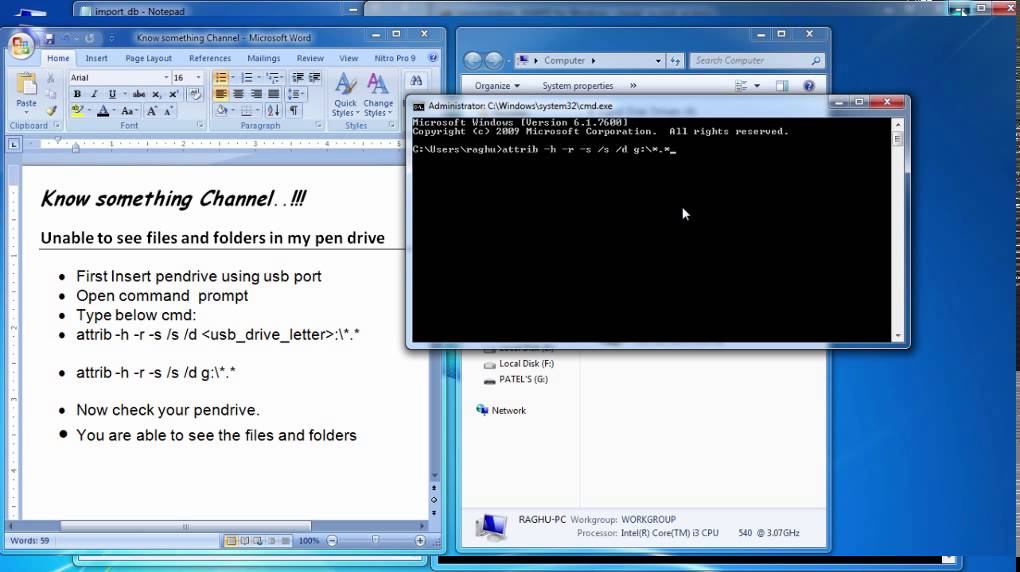Switch to the Review ribbon tab
1020x572 pixels.
310,58
